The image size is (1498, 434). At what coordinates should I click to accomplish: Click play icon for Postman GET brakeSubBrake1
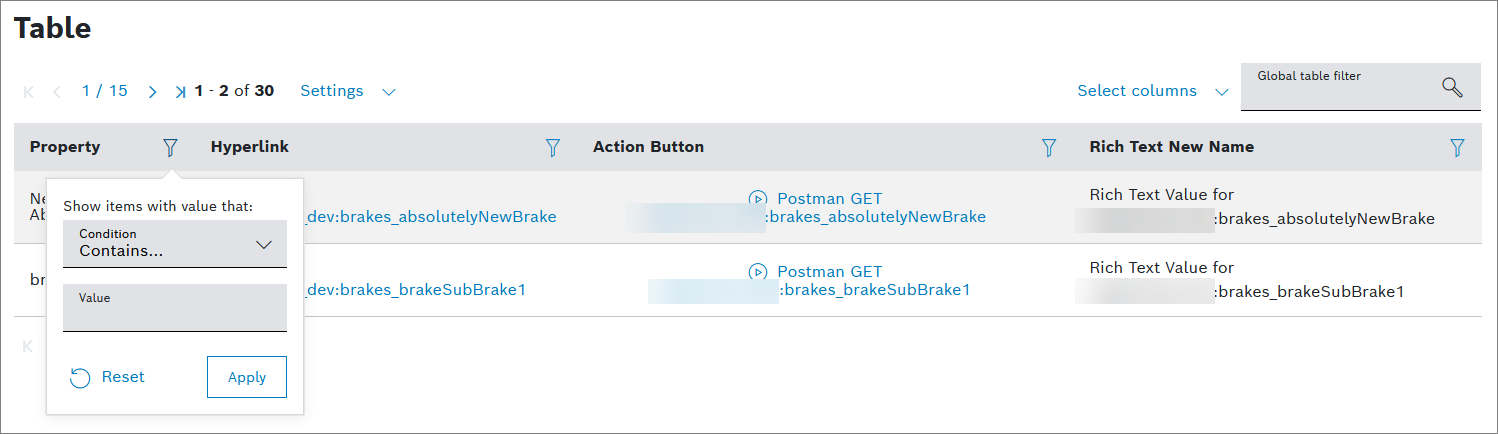[757, 272]
